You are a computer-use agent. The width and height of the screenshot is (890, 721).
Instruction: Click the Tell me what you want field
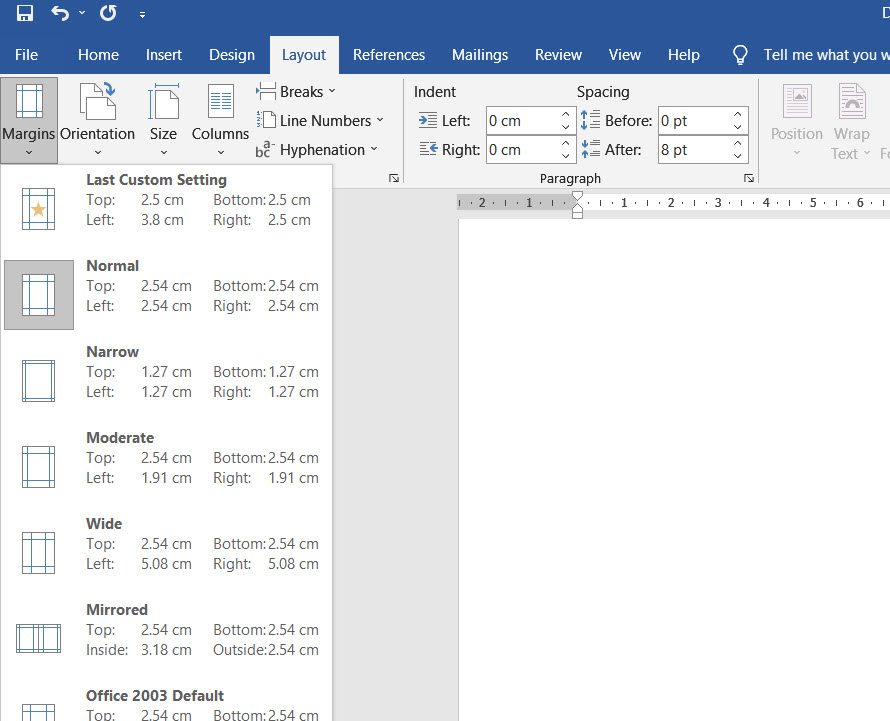point(826,55)
